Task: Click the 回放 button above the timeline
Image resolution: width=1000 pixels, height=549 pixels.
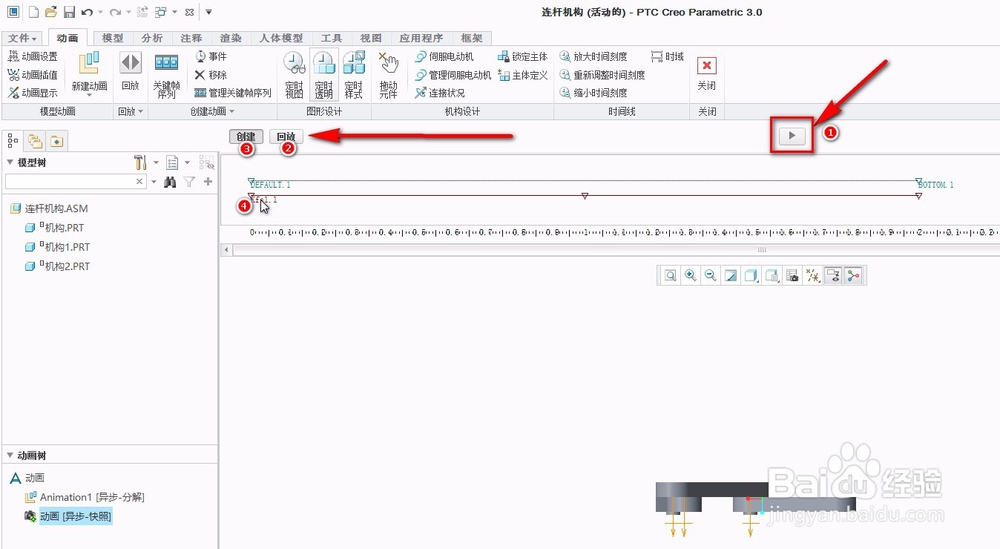Action: point(286,136)
